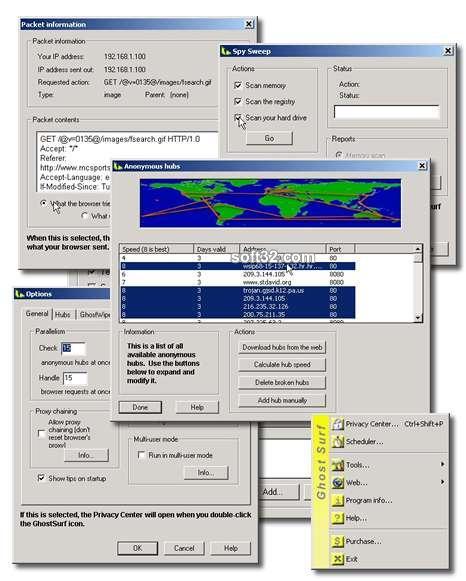Select the Web globe icon
The image size is (466, 581).
pos(337,482)
